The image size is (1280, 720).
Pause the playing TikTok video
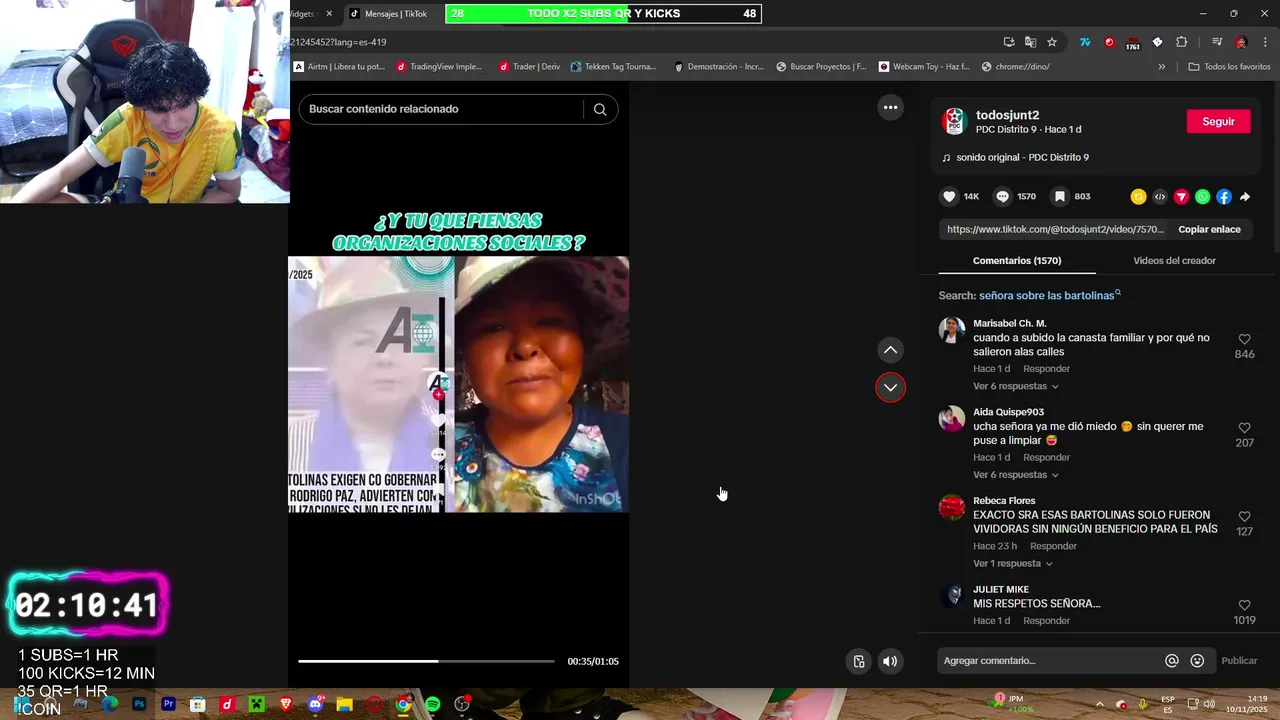[458, 384]
